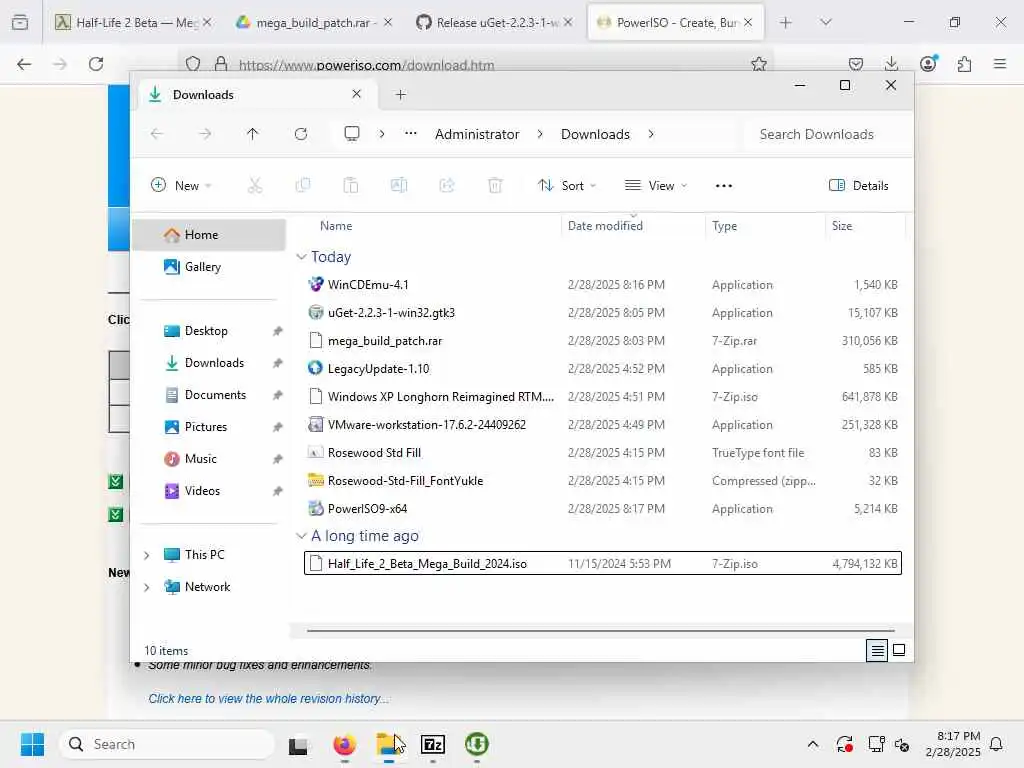Expand Network in navigation pane
Screen dimensions: 1024x768
(147, 587)
